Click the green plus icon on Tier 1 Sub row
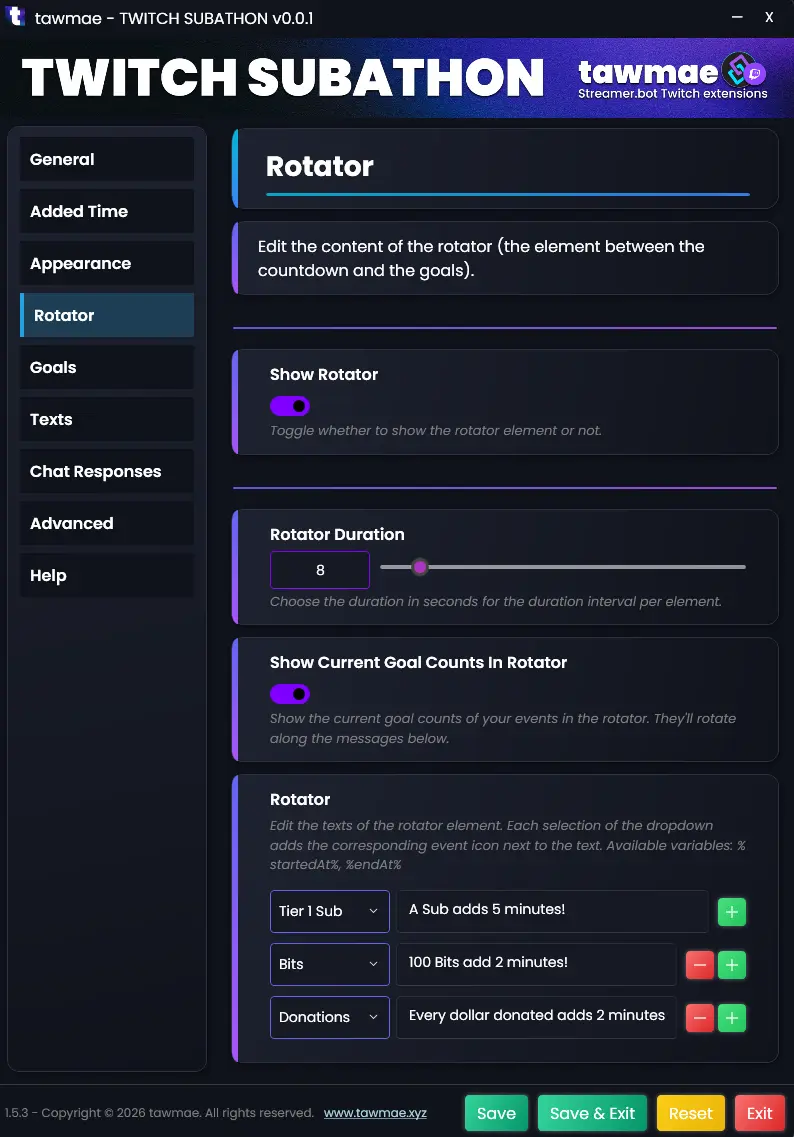The width and height of the screenshot is (794, 1137). 731,912
